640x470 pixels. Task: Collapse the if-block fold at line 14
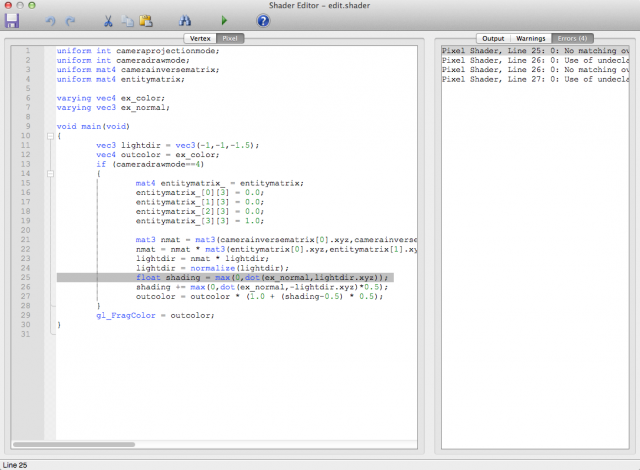click(49, 174)
